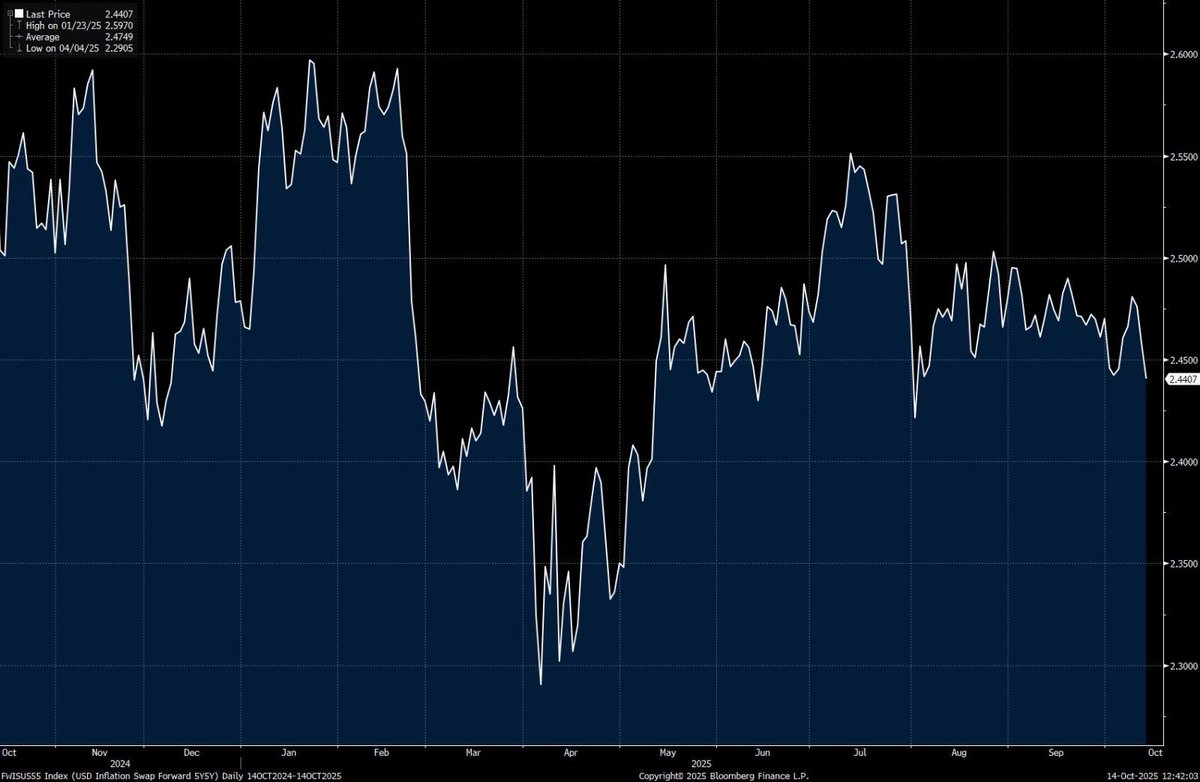Click the 2.5000 y-axis label

pyautogui.click(x=1183, y=258)
